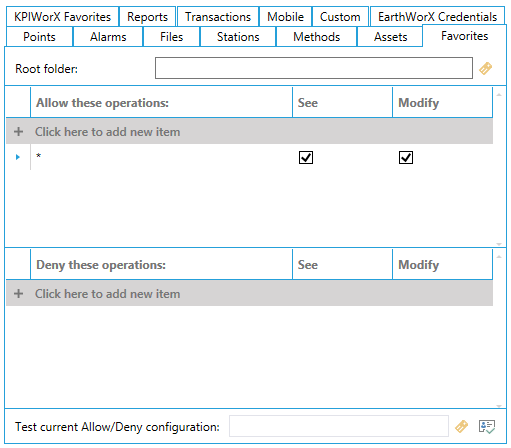Click plus icon in Deny operations list
The width and height of the screenshot is (511, 448).
tap(19, 294)
